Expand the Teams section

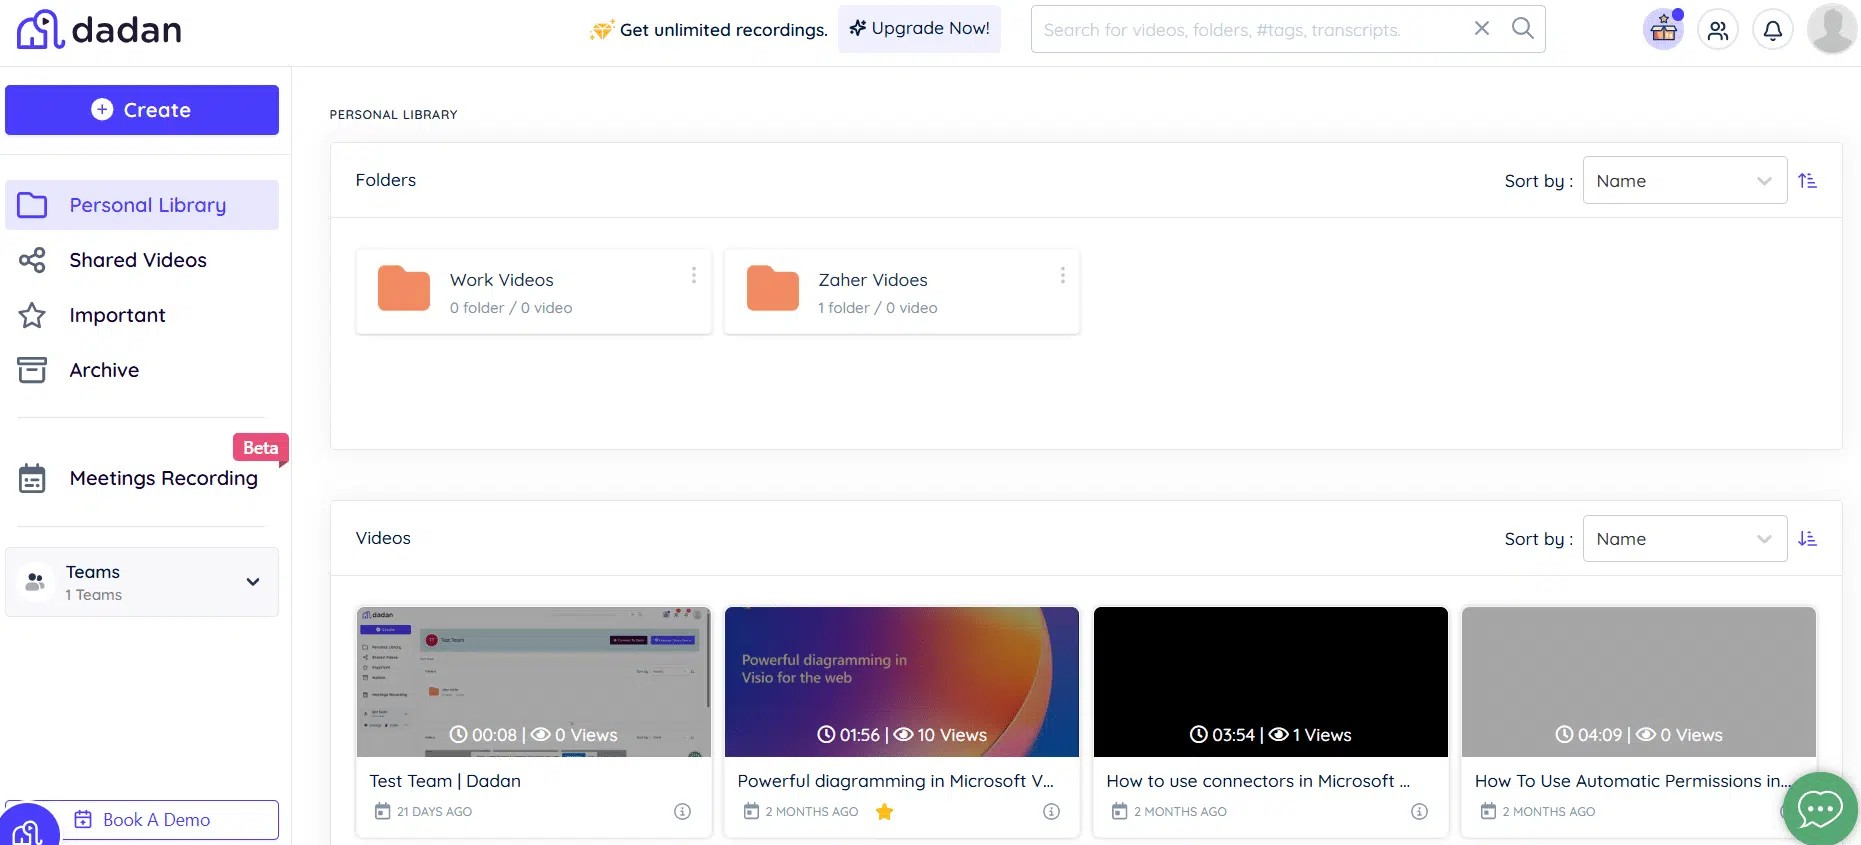252,582
